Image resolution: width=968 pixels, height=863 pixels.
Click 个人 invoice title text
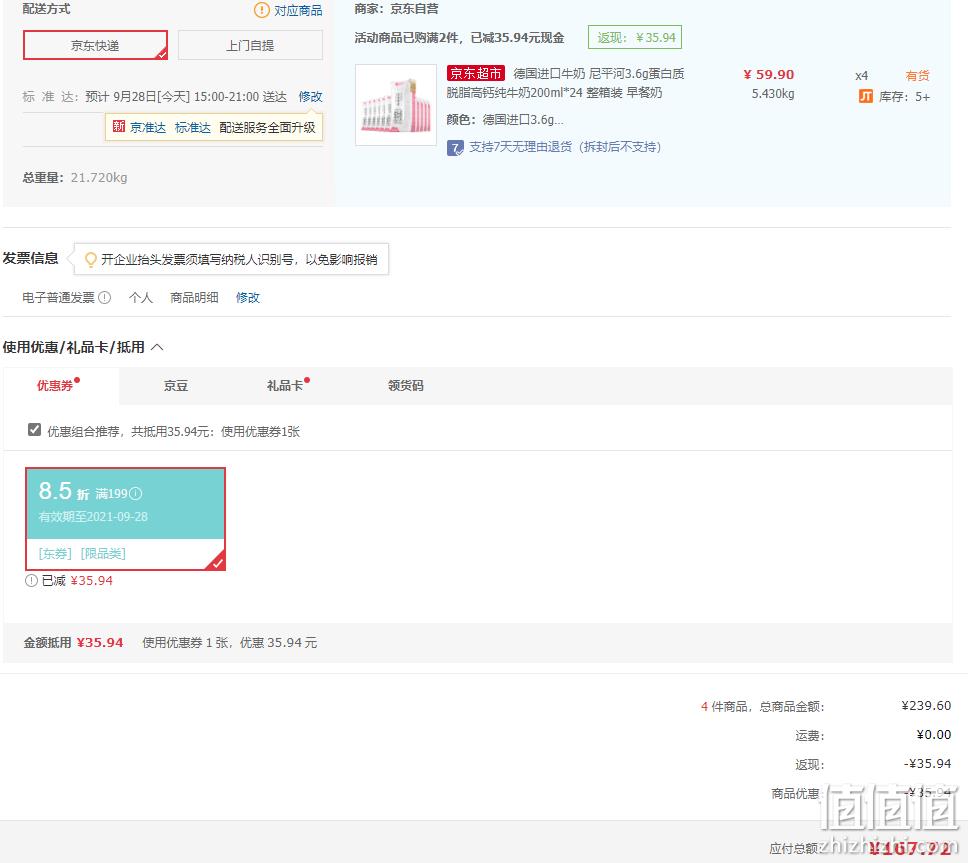[141, 298]
